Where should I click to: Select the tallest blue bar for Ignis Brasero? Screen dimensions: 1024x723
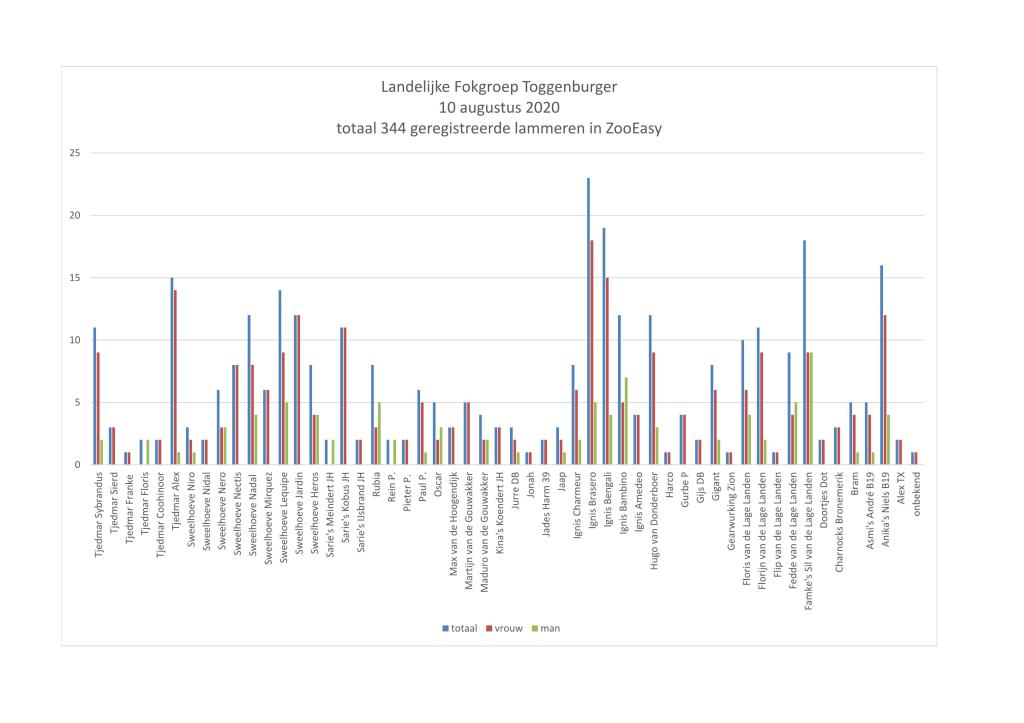(x=588, y=320)
